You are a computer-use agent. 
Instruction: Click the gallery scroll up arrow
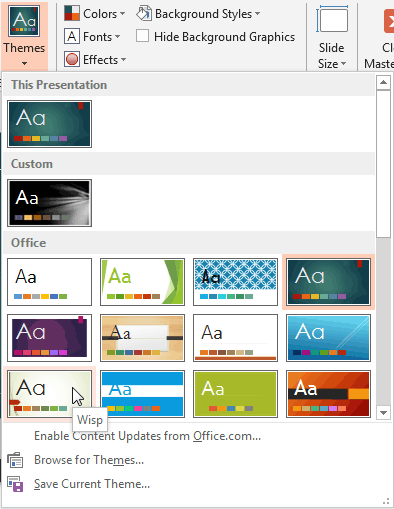point(383,82)
